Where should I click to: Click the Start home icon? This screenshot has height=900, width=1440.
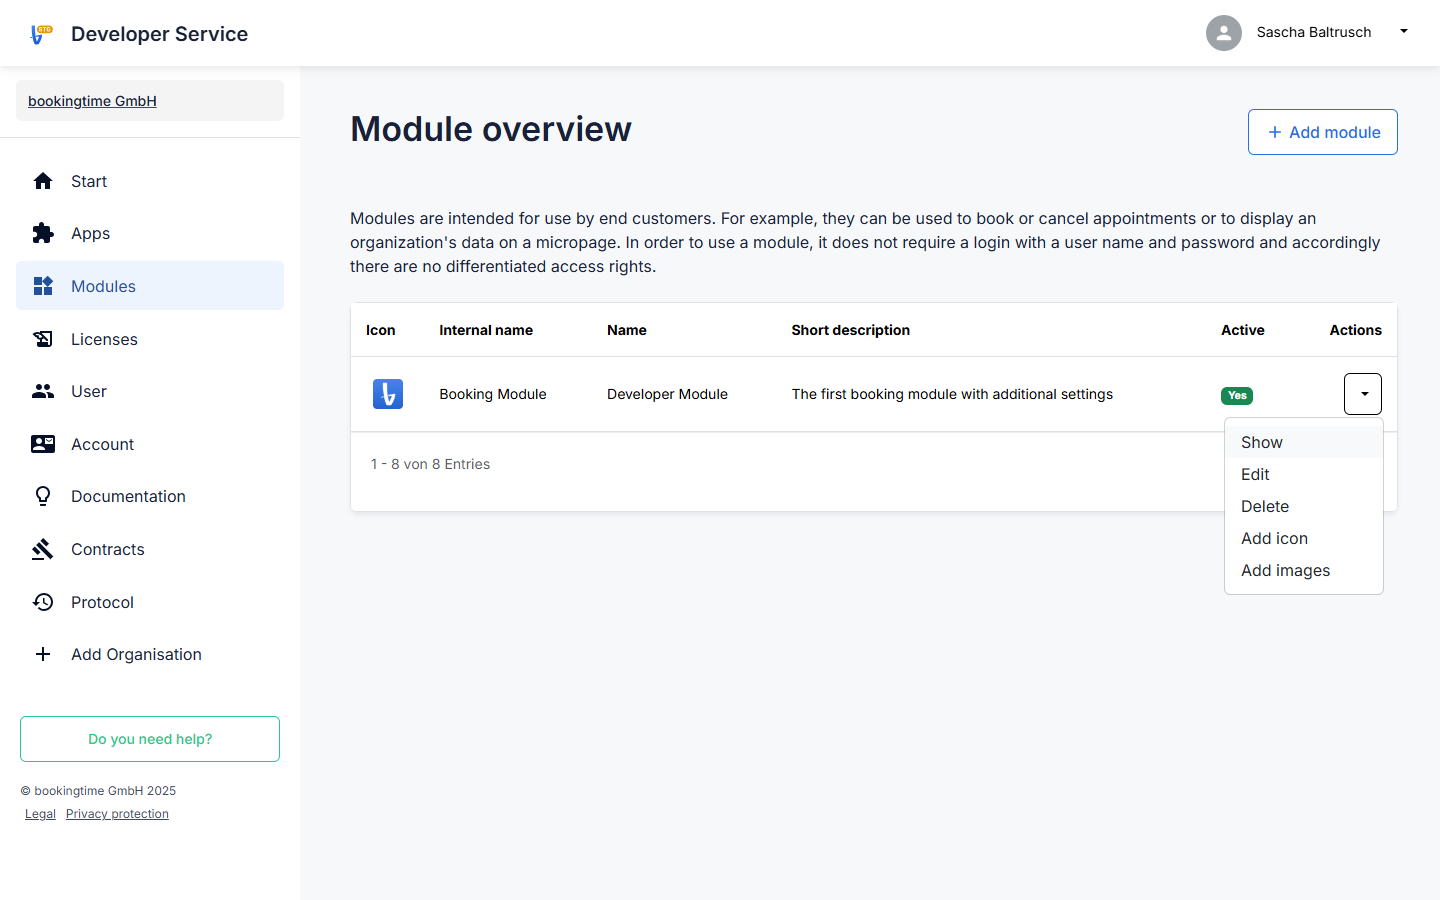[x=43, y=181]
